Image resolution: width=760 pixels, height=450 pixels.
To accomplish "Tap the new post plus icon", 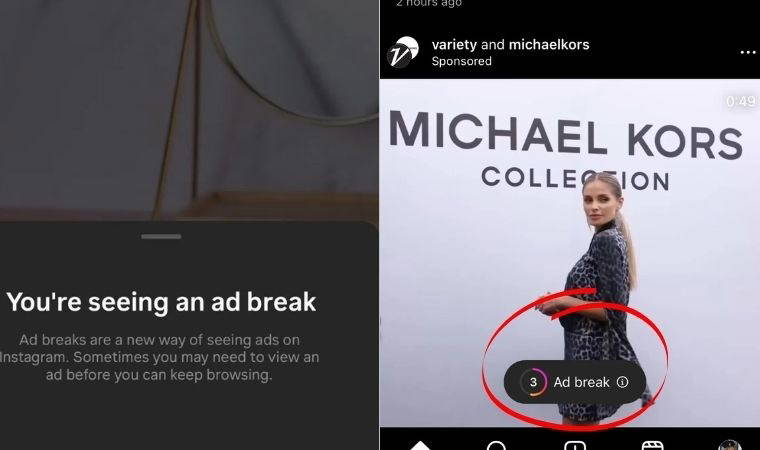I will point(575,446).
